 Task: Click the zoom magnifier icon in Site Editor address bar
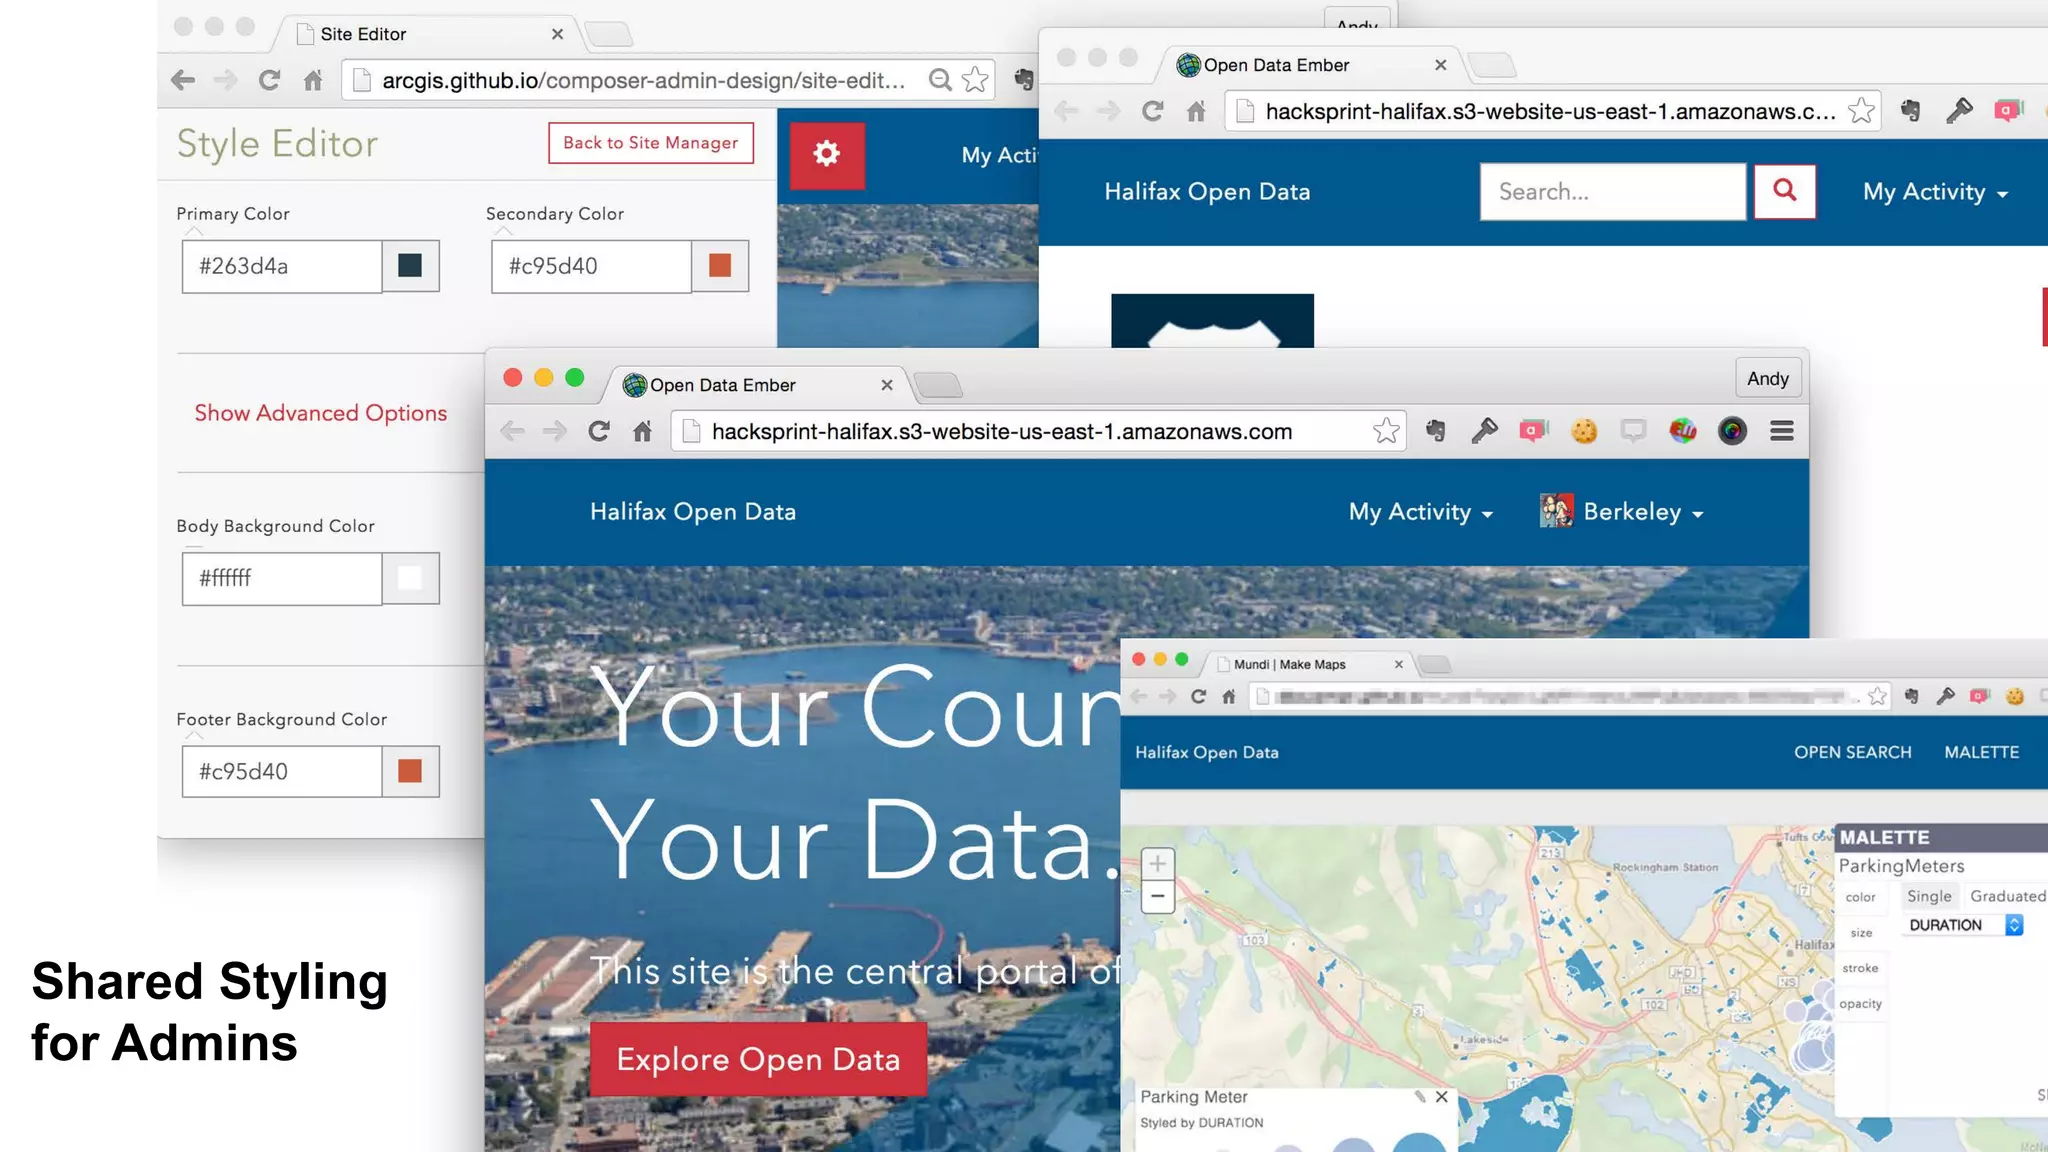pyautogui.click(x=940, y=80)
